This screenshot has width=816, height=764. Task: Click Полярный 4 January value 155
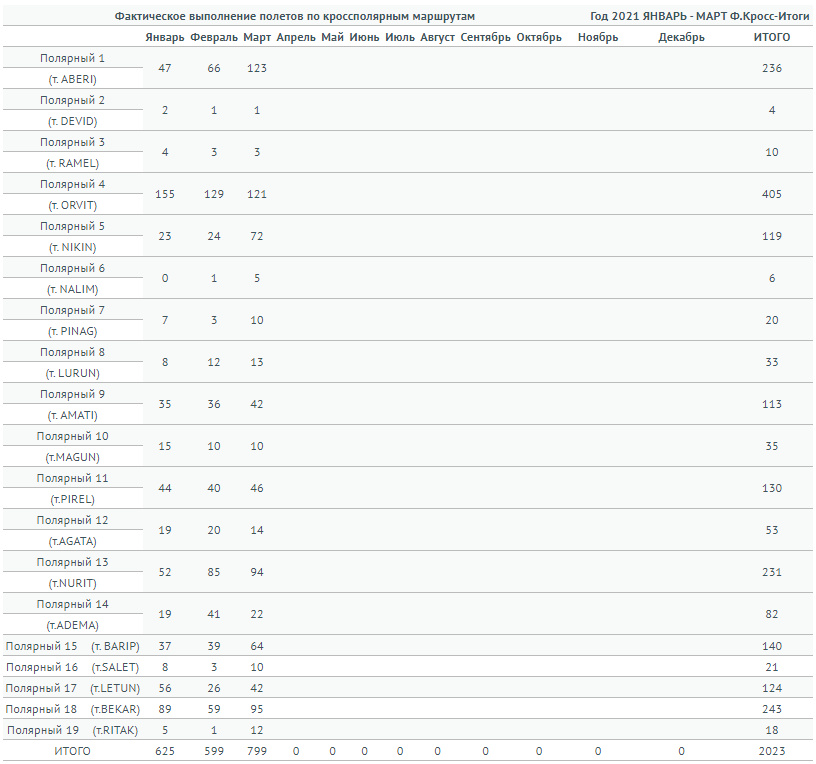point(164,195)
